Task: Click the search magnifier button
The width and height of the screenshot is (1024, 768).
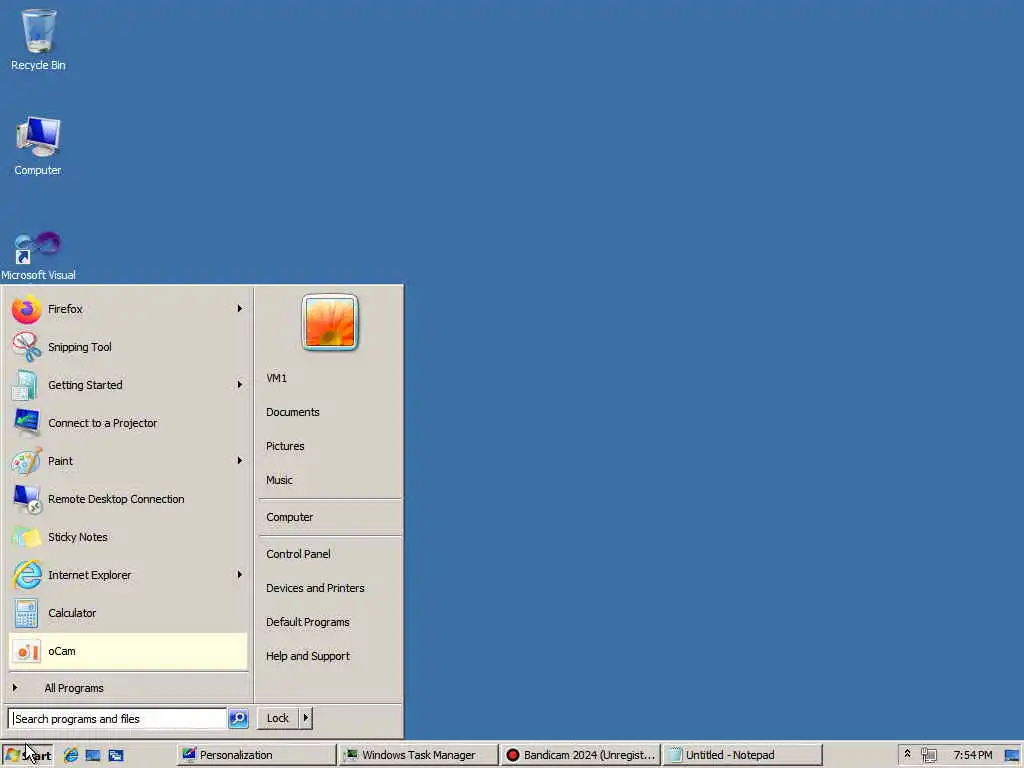Action: point(238,718)
